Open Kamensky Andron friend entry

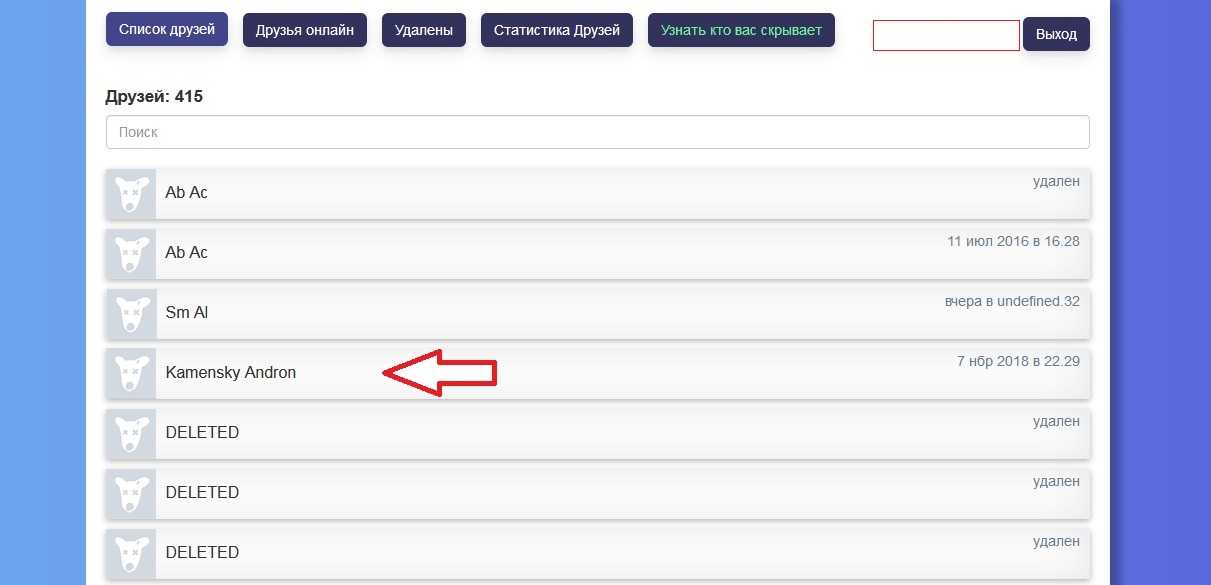point(598,372)
